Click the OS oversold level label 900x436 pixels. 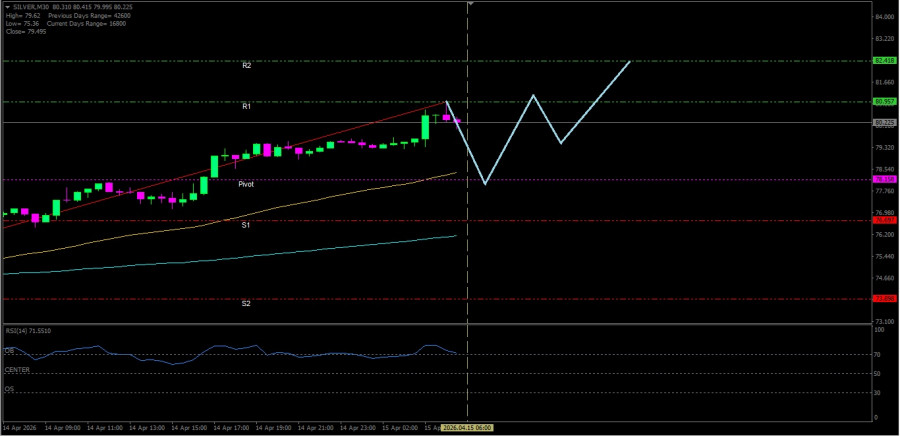(x=9, y=389)
